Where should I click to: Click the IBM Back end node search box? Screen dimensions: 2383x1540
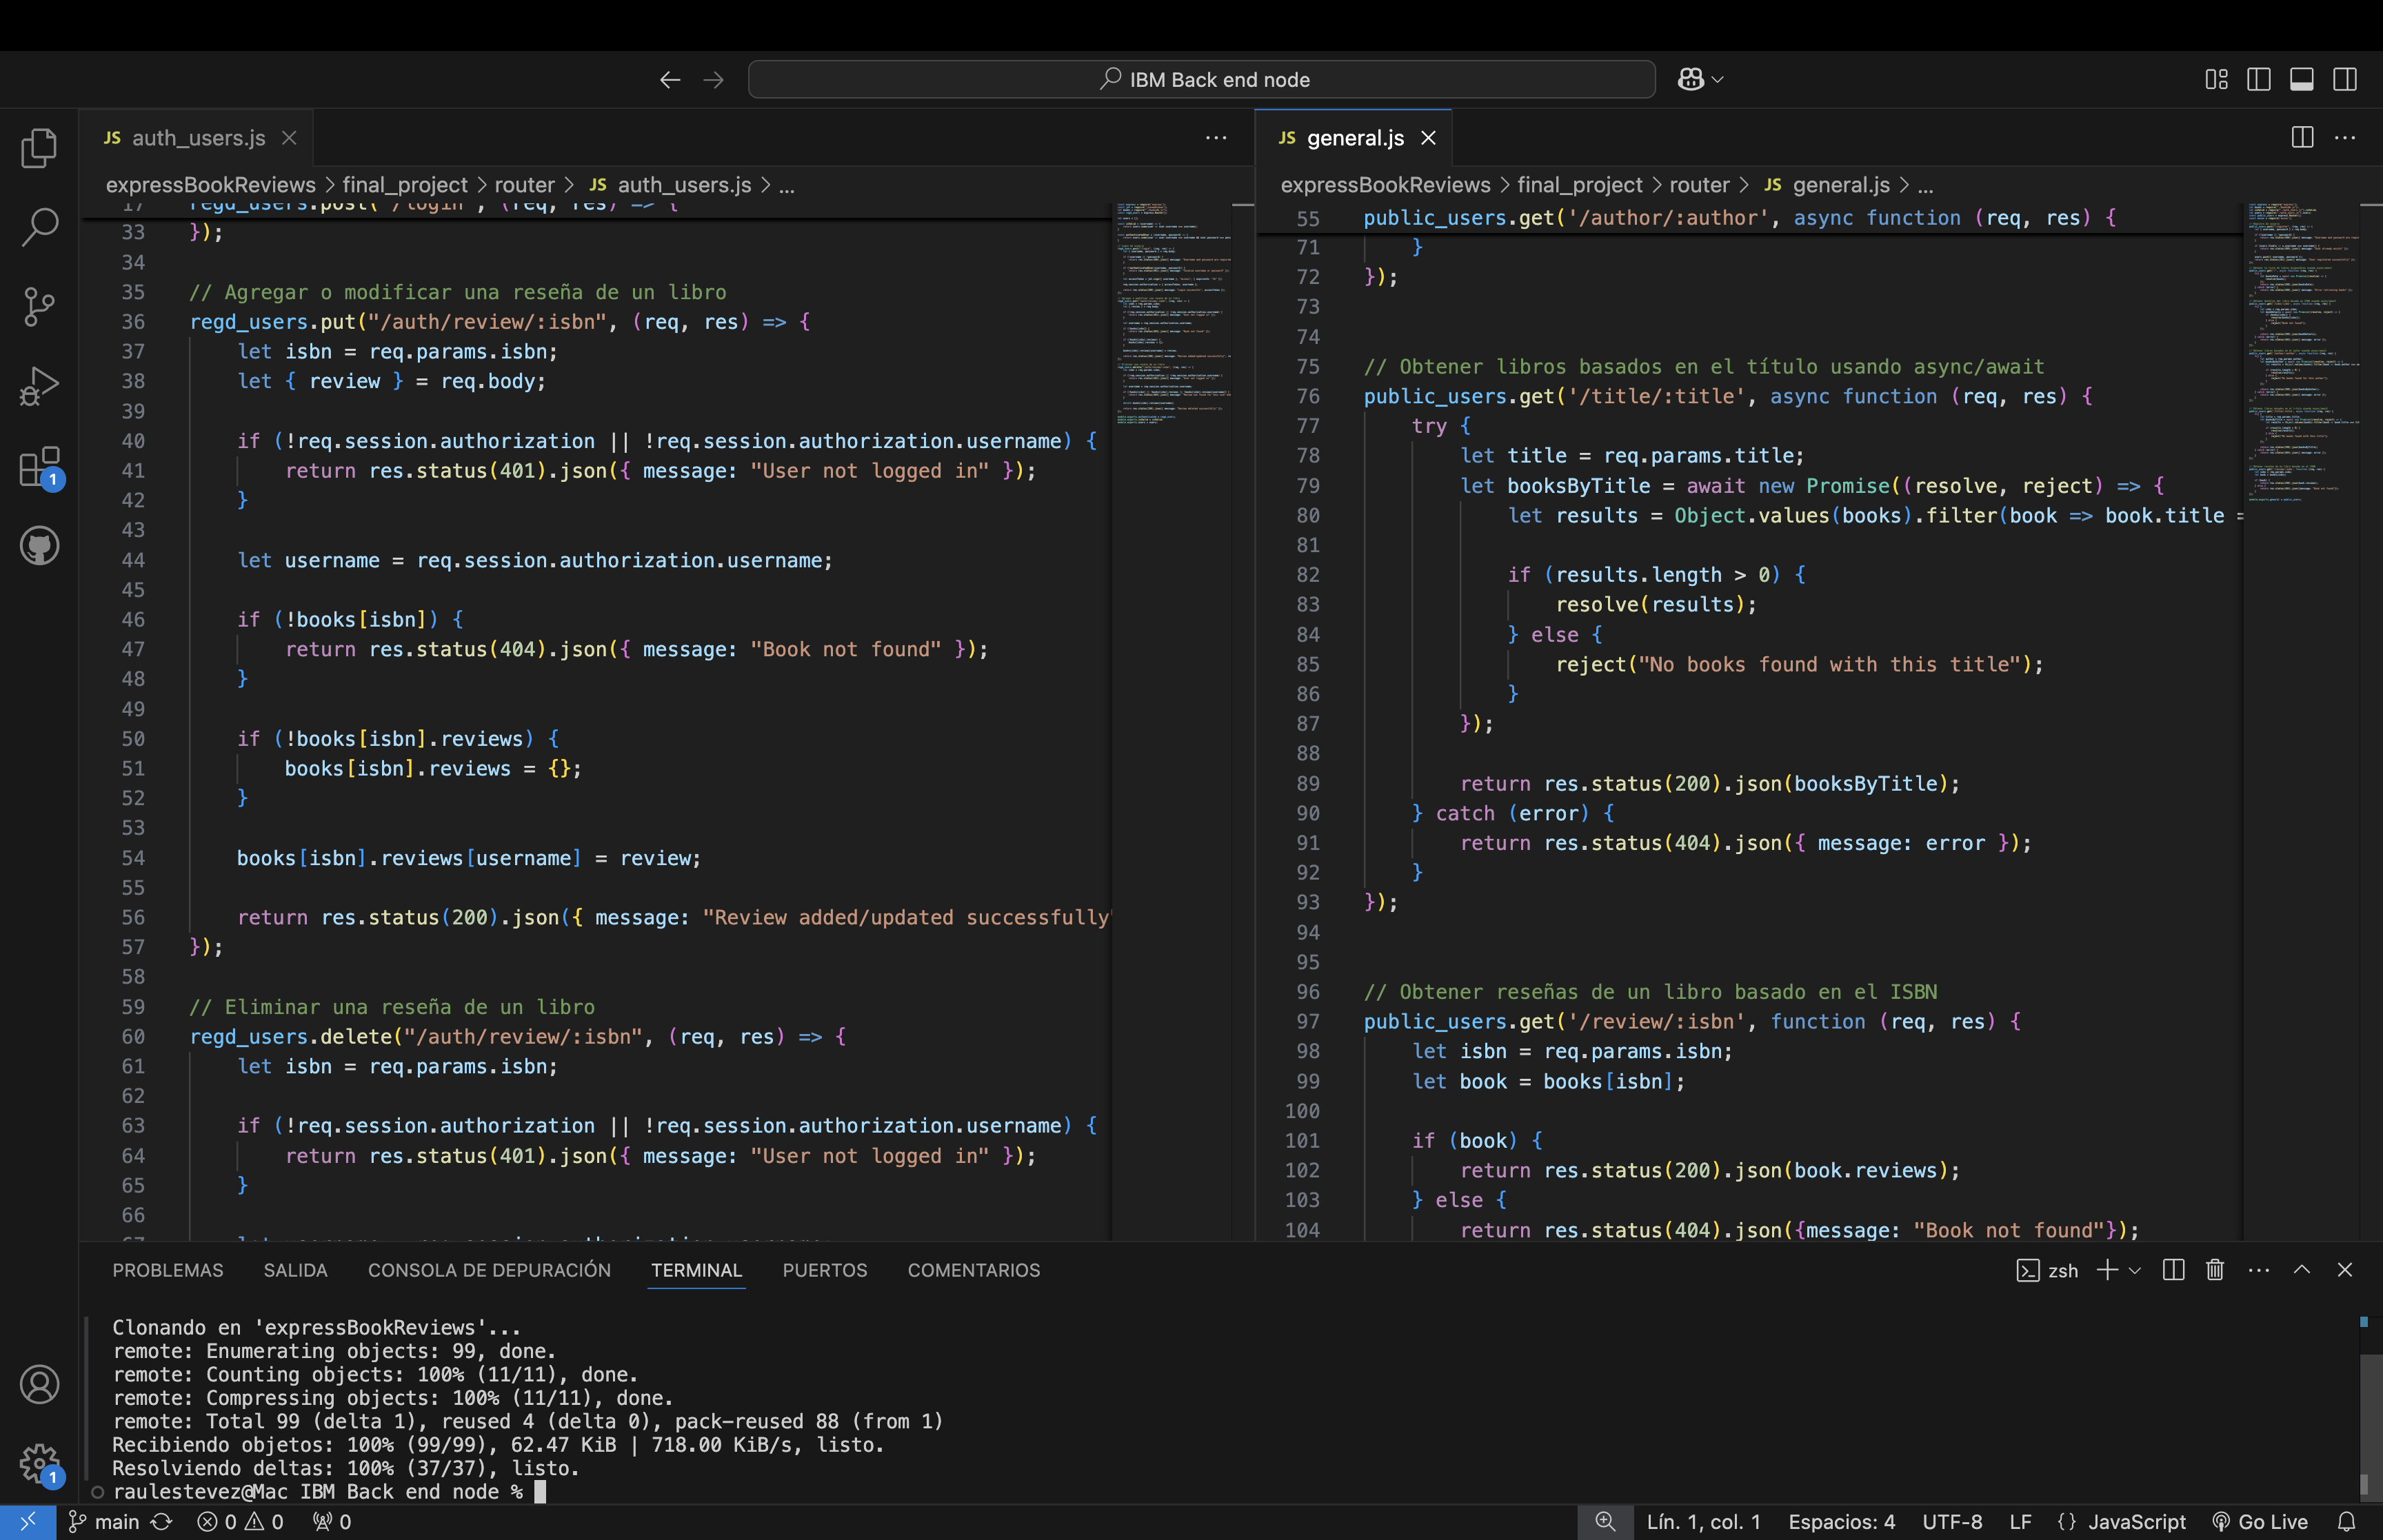(1201, 79)
